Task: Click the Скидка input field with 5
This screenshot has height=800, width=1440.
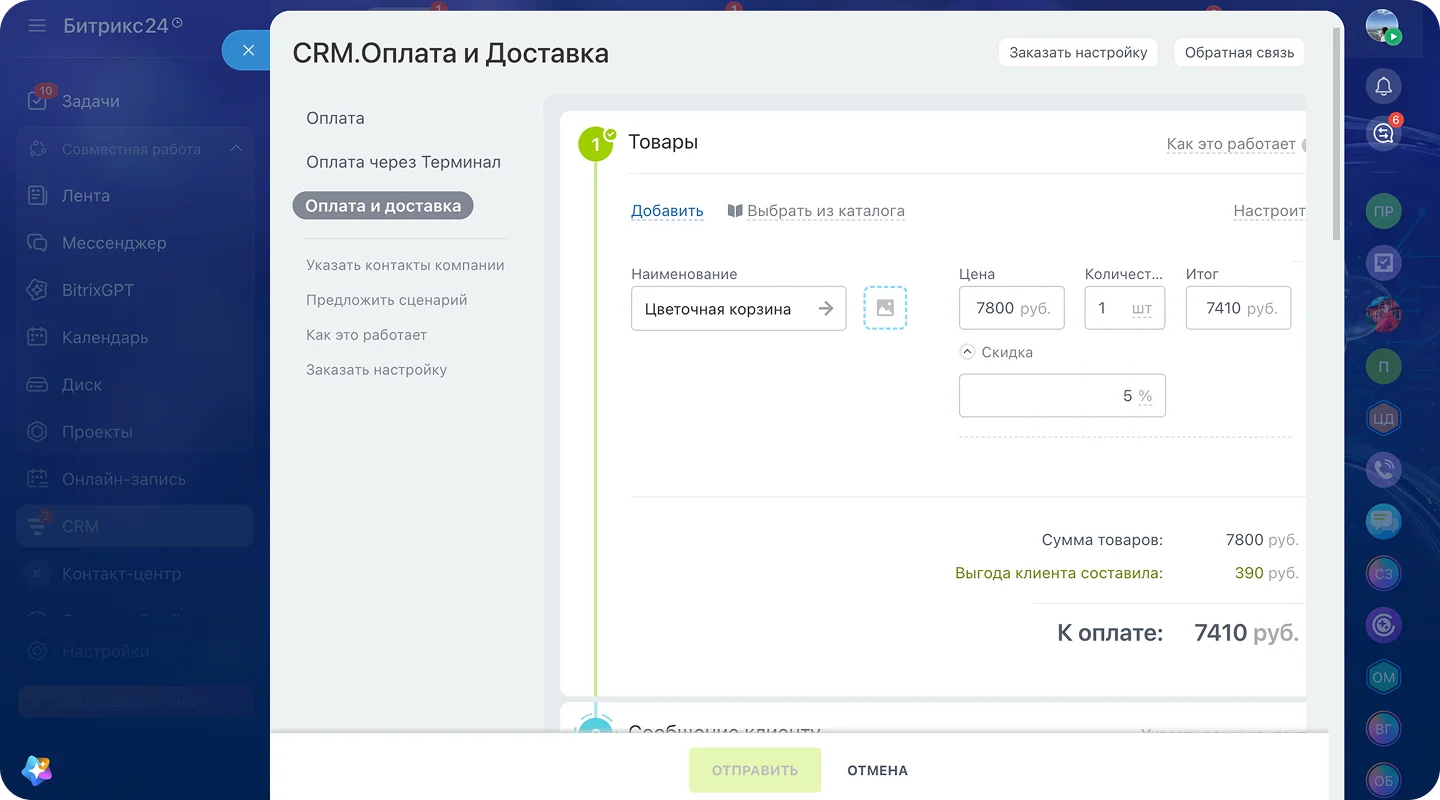Action: 1062,396
